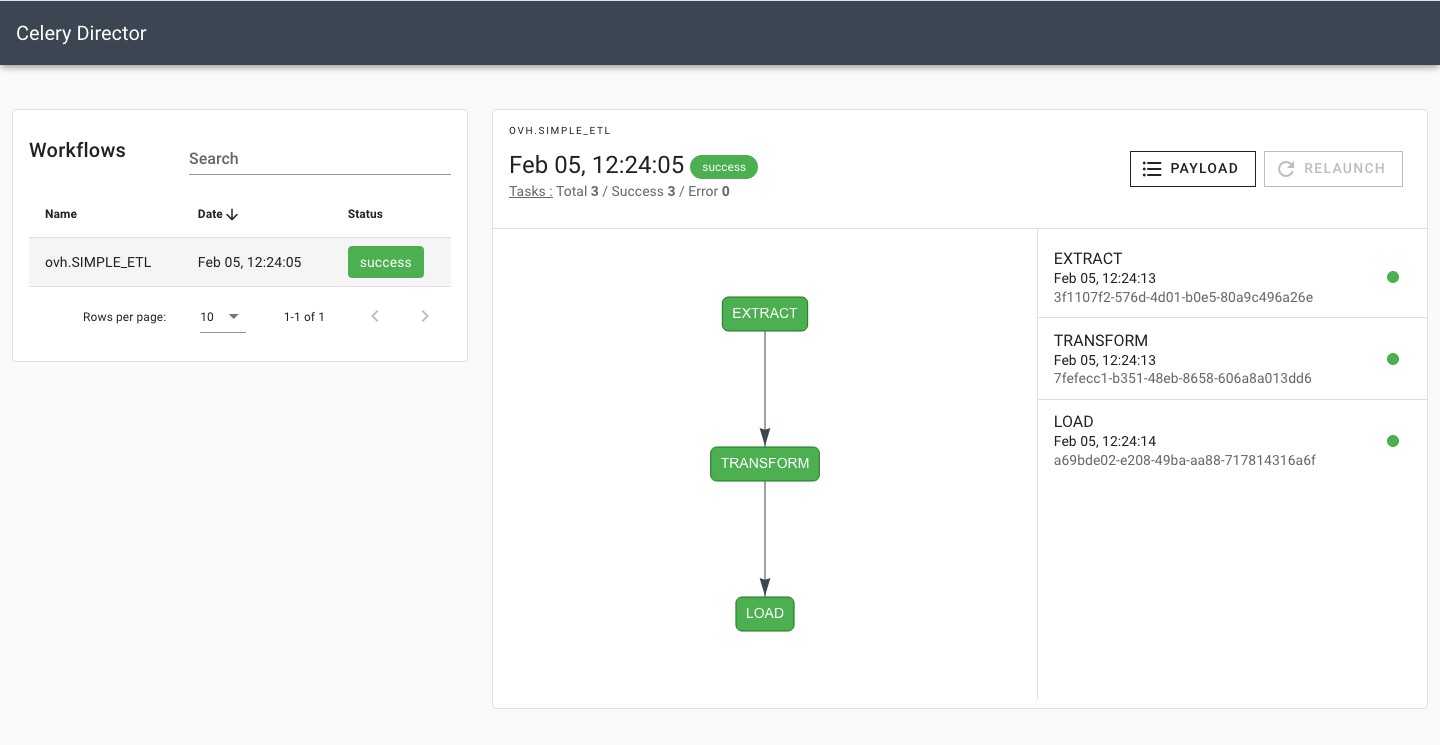Click the RELAUNCH refresh icon
This screenshot has height=745, width=1440.
(1286, 168)
